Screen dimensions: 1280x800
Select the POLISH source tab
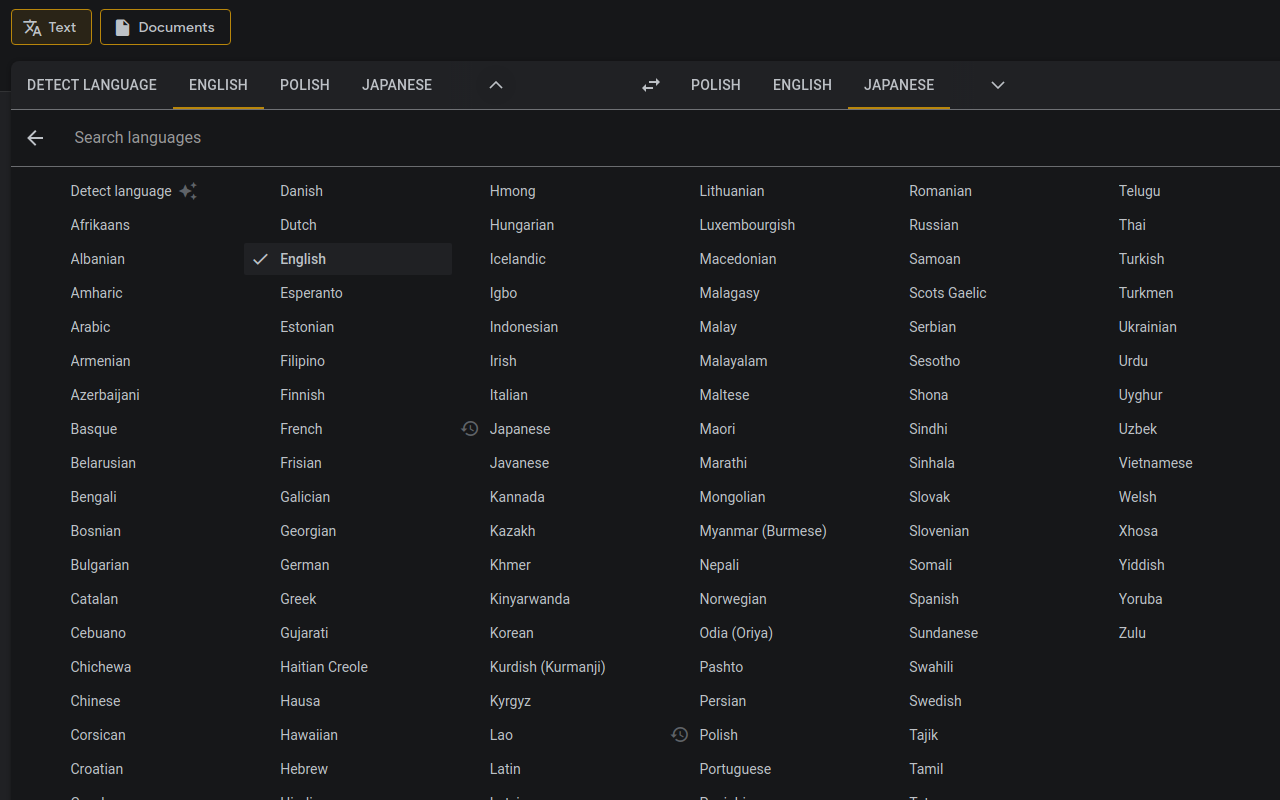coord(305,85)
